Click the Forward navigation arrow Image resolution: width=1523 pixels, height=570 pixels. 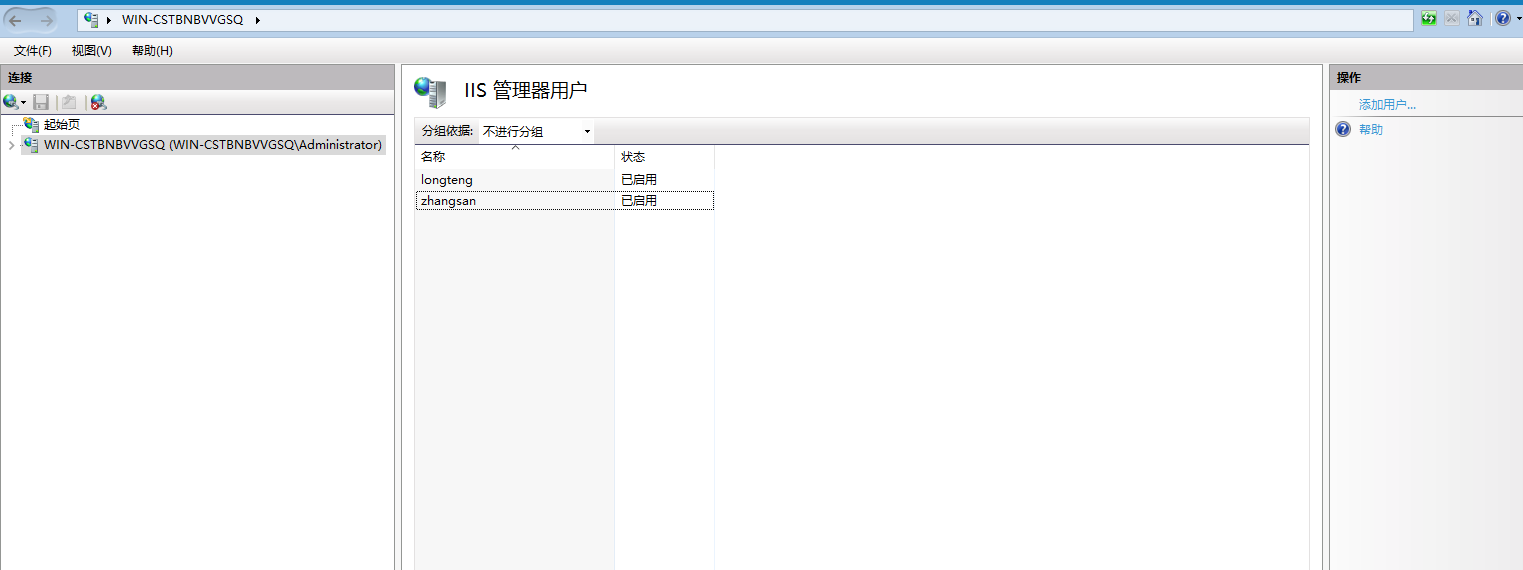click(x=46, y=20)
